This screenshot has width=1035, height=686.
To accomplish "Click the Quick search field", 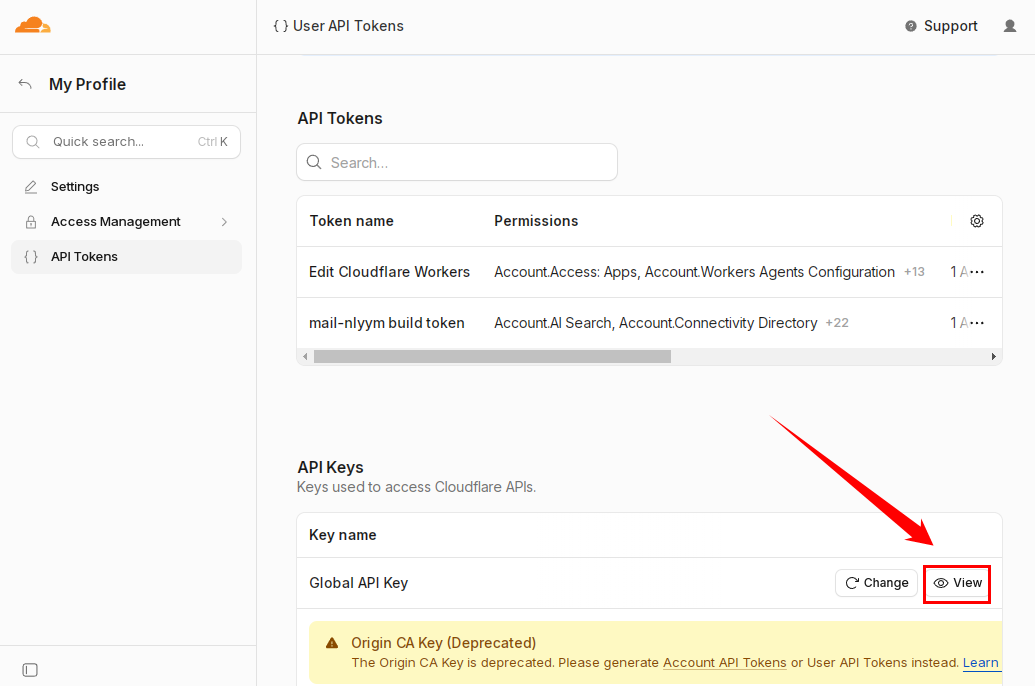I will pyautogui.click(x=126, y=142).
